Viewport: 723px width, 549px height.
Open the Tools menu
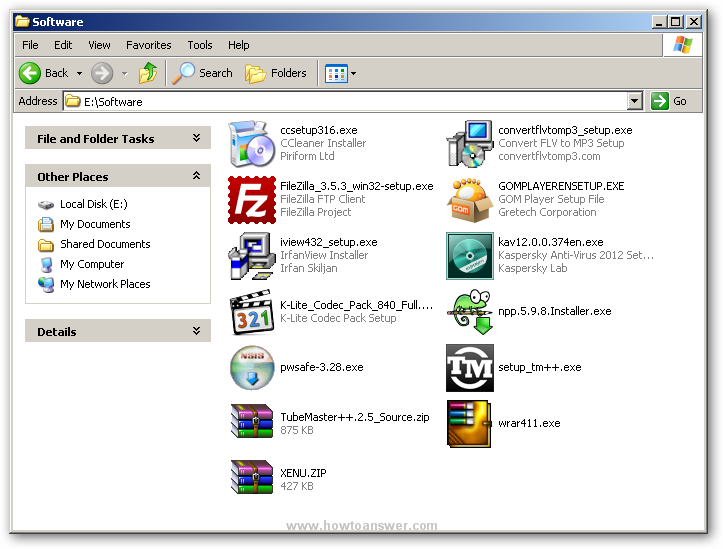[200, 45]
